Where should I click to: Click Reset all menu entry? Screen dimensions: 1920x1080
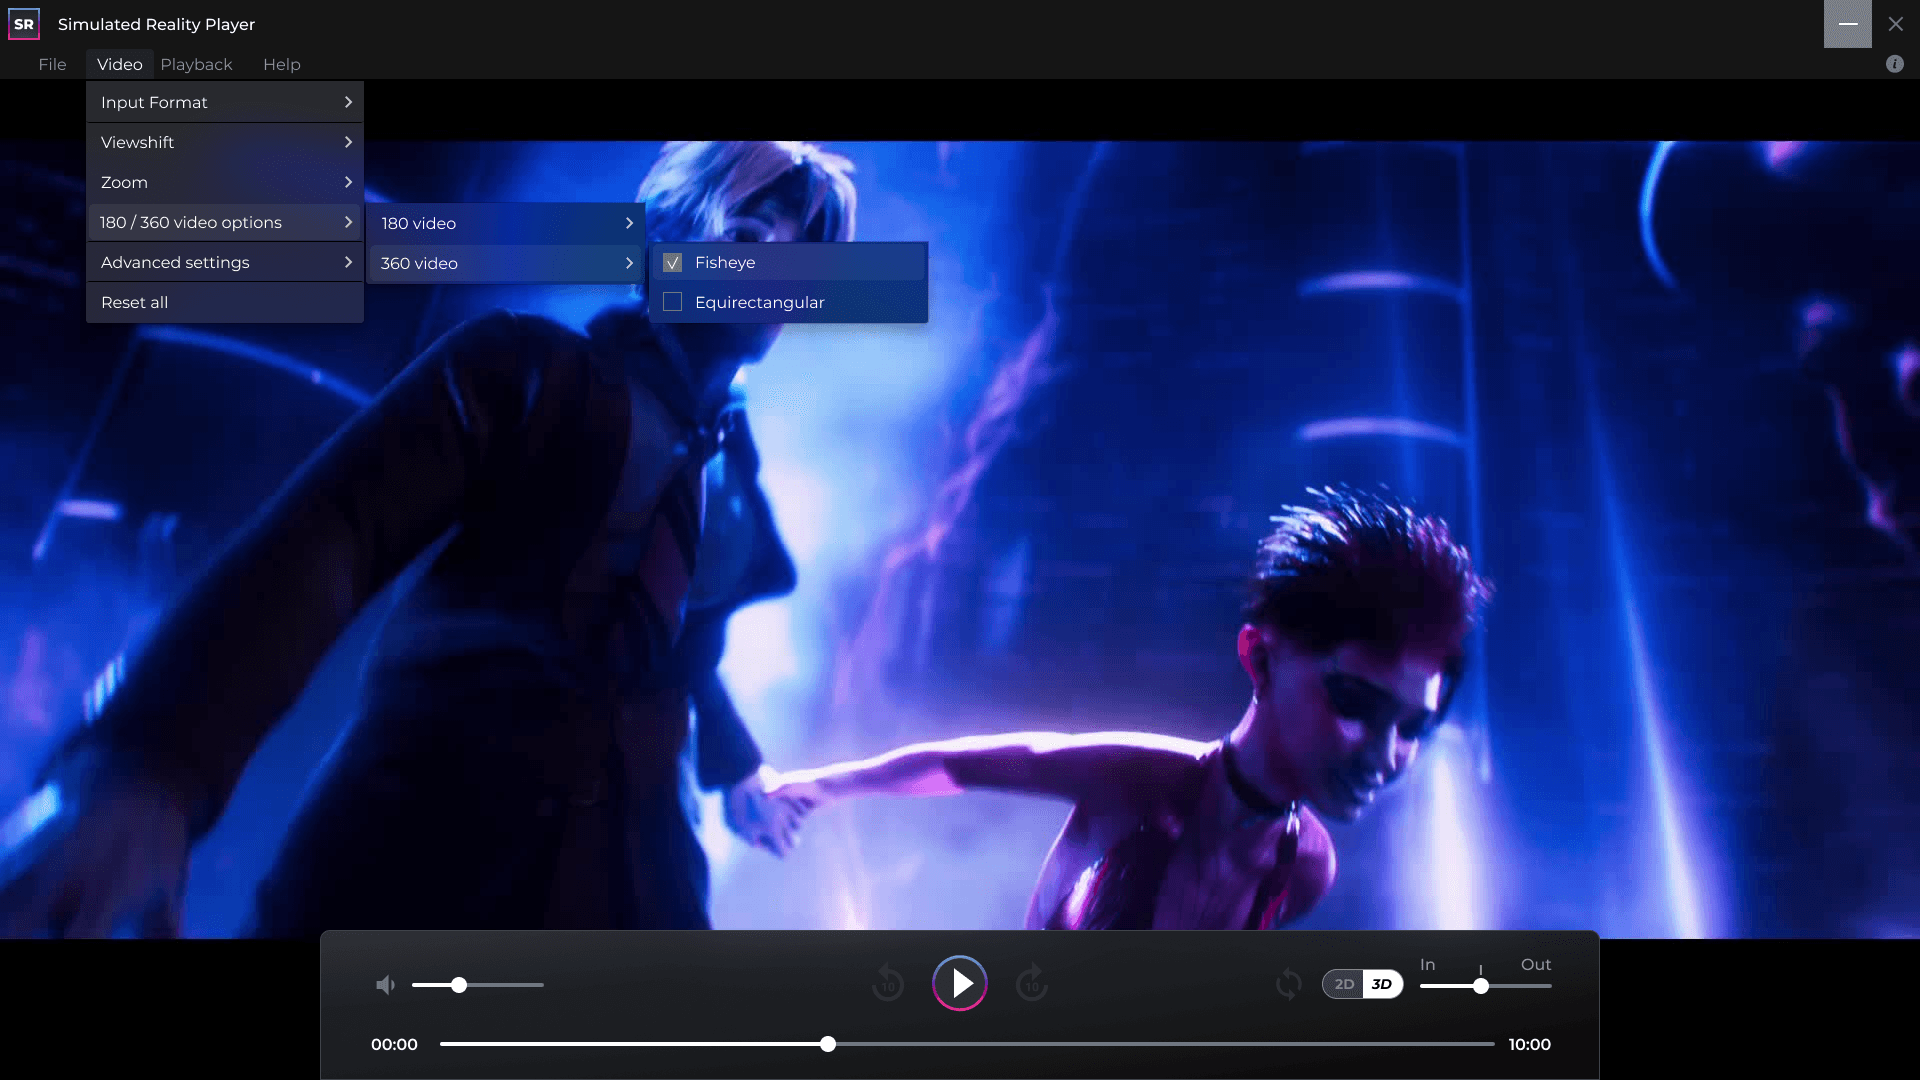[x=134, y=302]
